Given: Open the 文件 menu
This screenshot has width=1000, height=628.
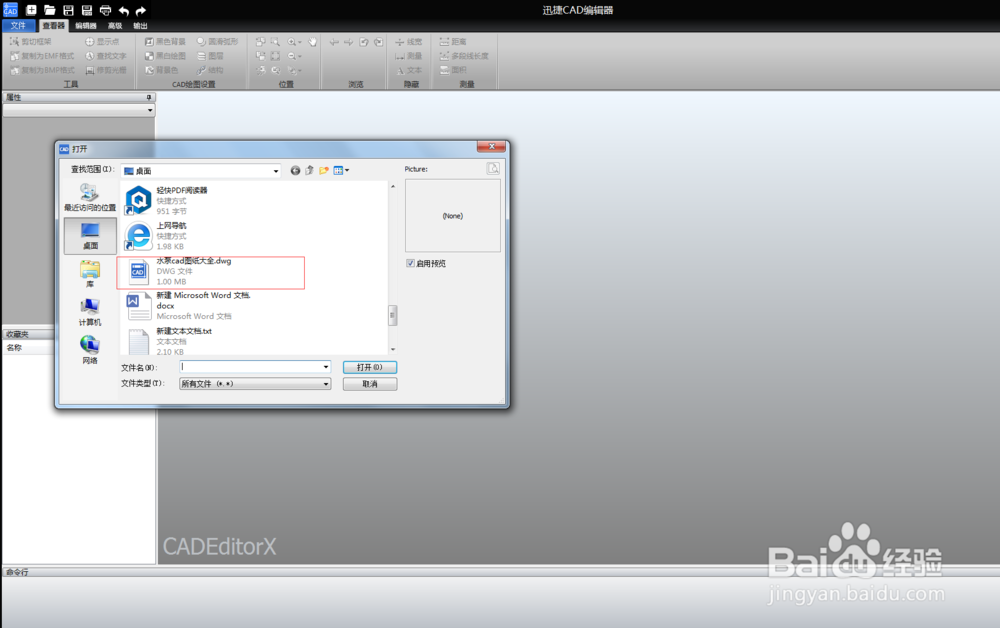Looking at the screenshot, I should 18,26.
